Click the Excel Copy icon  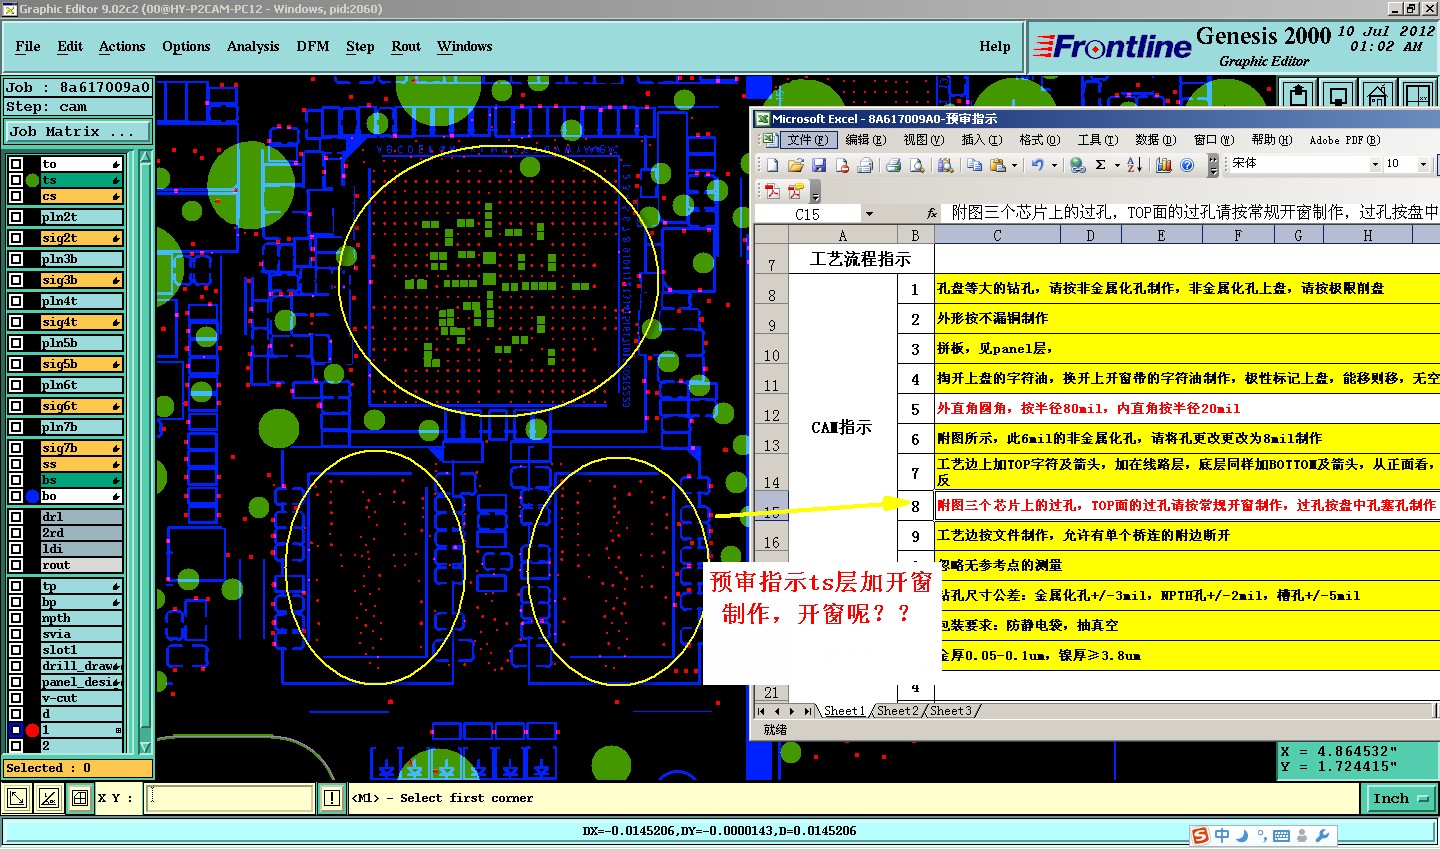[x=974, y=165]
